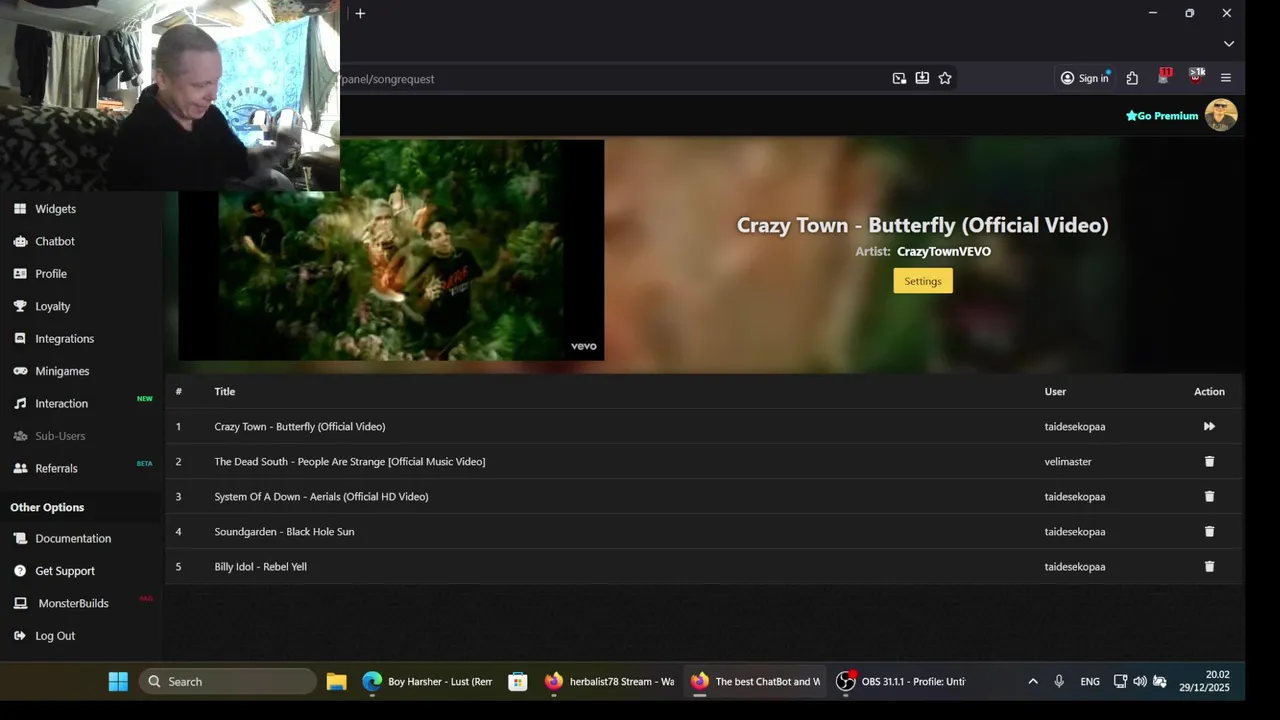The image size is (1280, 720).
Task: Click the Sub-Users people icon
Action: (20, 436)
